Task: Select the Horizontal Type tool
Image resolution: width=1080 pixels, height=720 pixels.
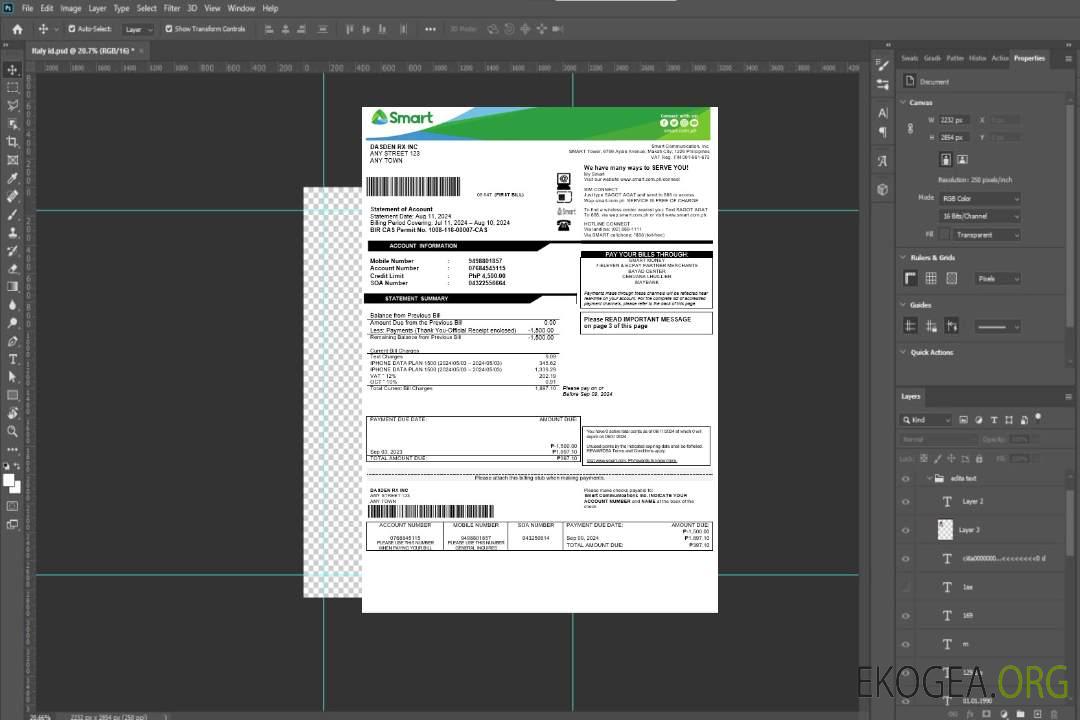Action: pos(12,359)
